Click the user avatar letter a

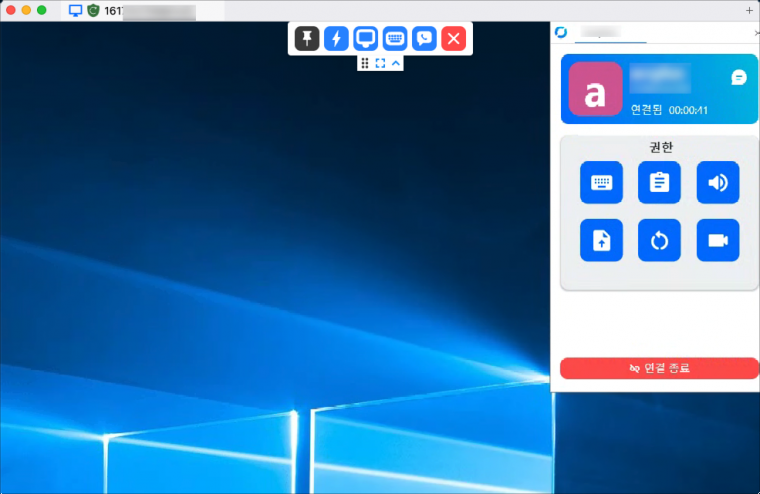click(x=595, y=89)
